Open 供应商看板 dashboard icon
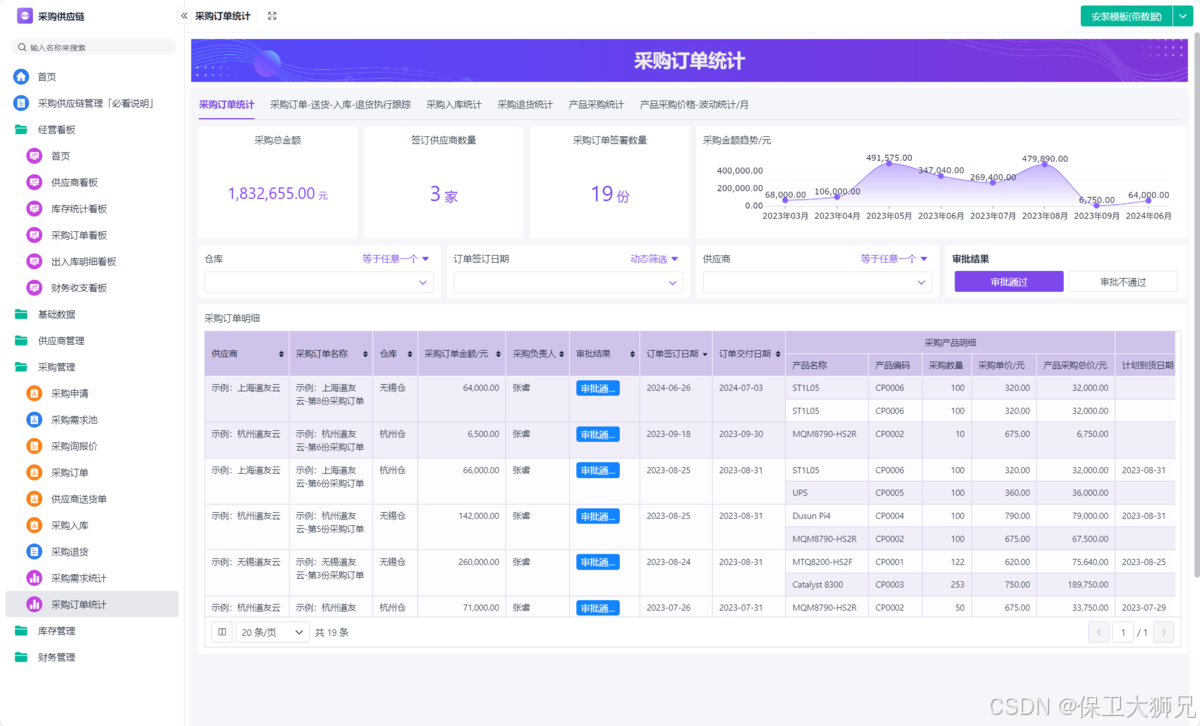Screen dimensions: 1200x726 click(34, 182)
